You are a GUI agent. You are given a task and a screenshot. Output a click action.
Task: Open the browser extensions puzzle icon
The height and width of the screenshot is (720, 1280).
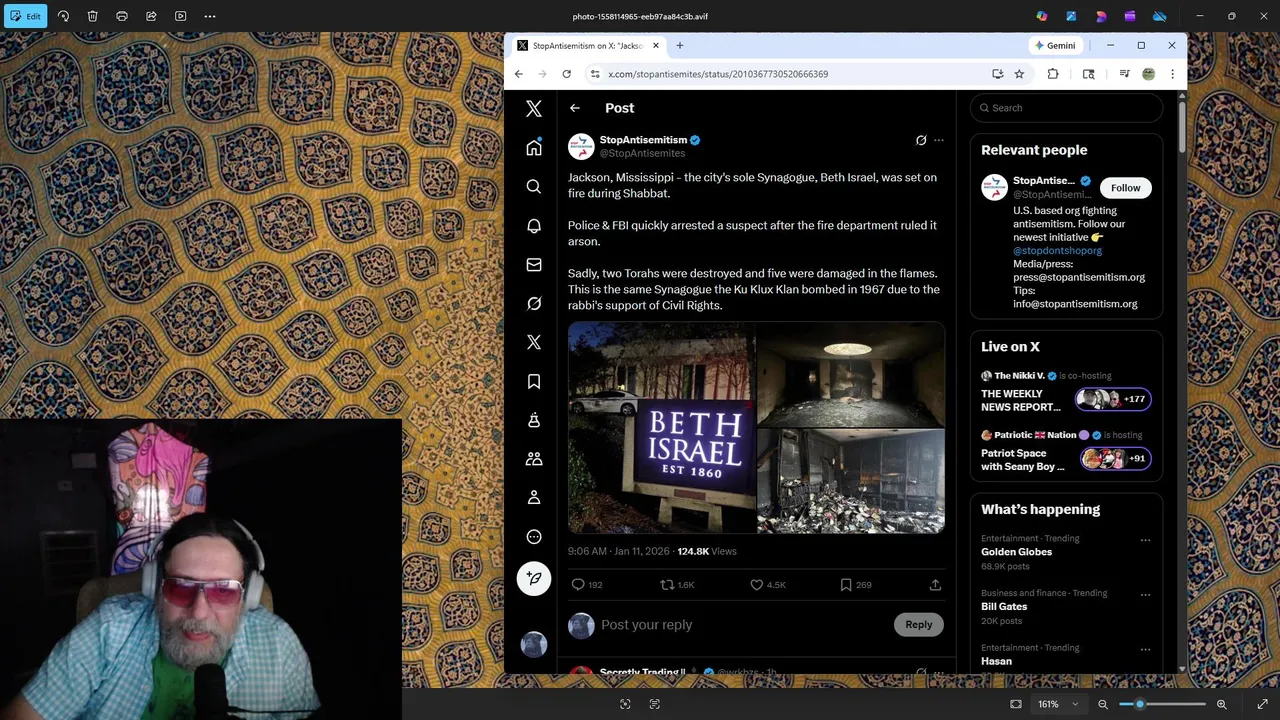[x=1053, y=74]
